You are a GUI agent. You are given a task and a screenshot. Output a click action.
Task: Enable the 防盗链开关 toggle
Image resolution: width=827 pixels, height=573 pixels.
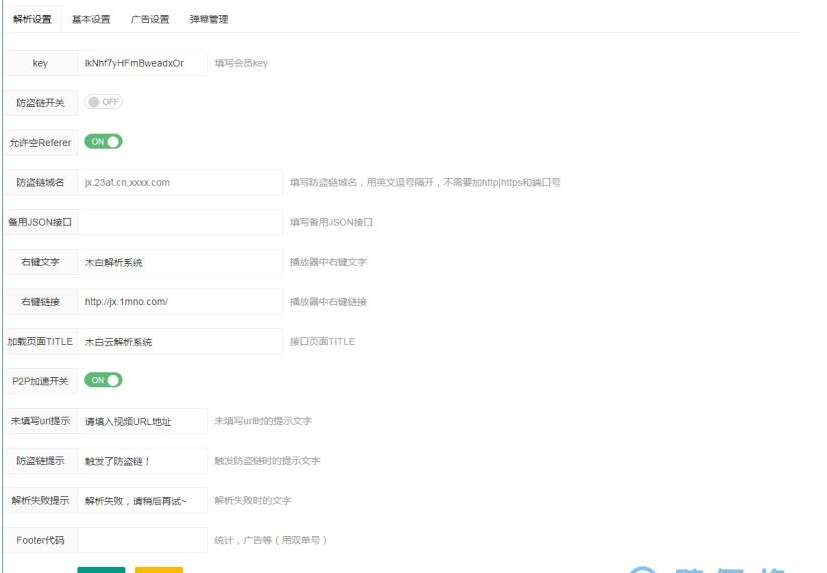click(103, 102)
